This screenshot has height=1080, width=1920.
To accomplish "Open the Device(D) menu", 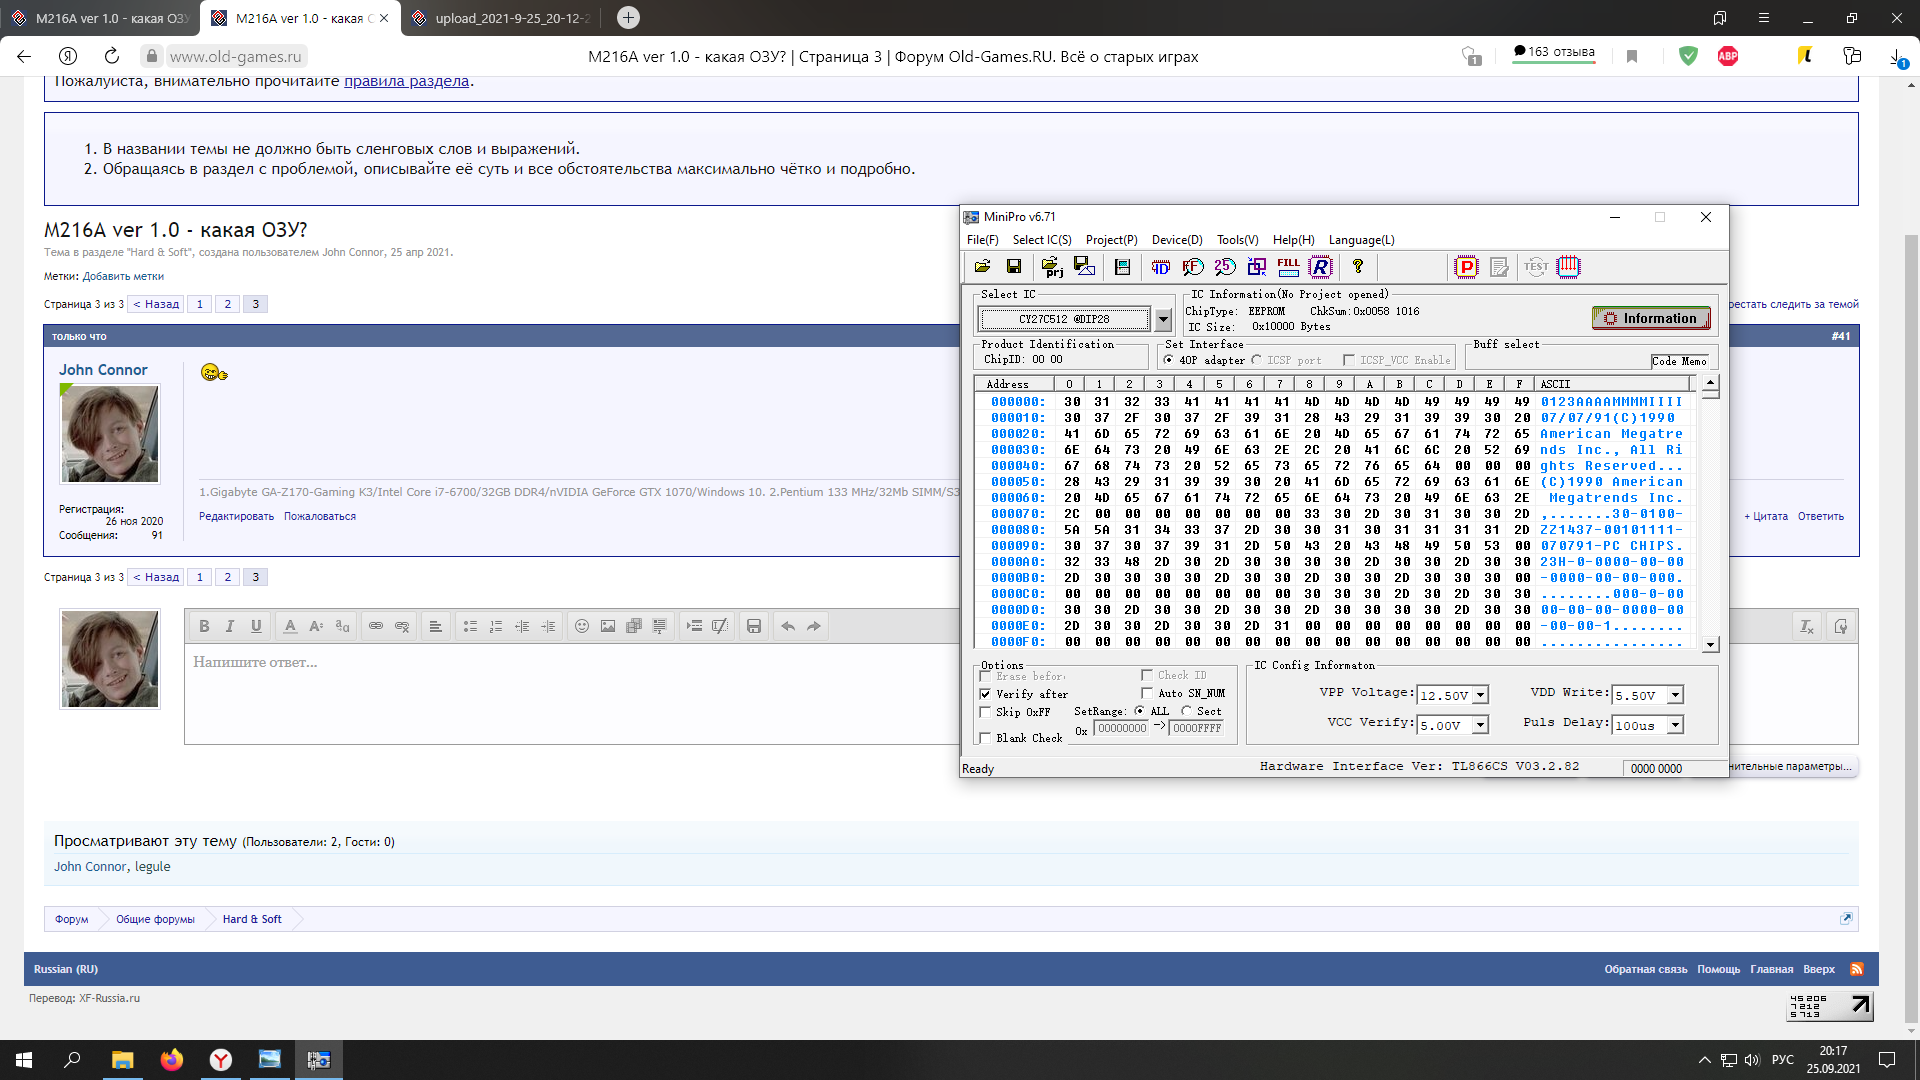I will [1176, 240].
